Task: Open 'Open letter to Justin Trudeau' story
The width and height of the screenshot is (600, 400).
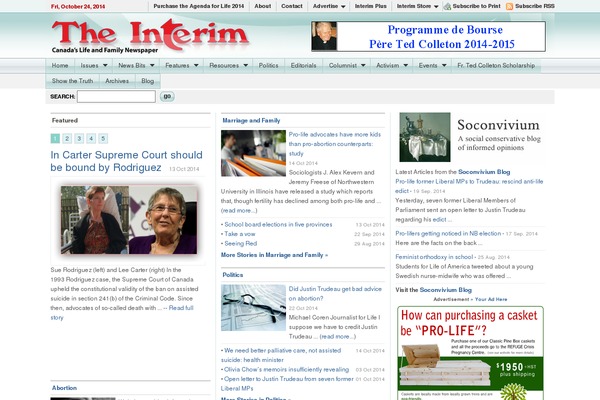Action: [287, 384]
